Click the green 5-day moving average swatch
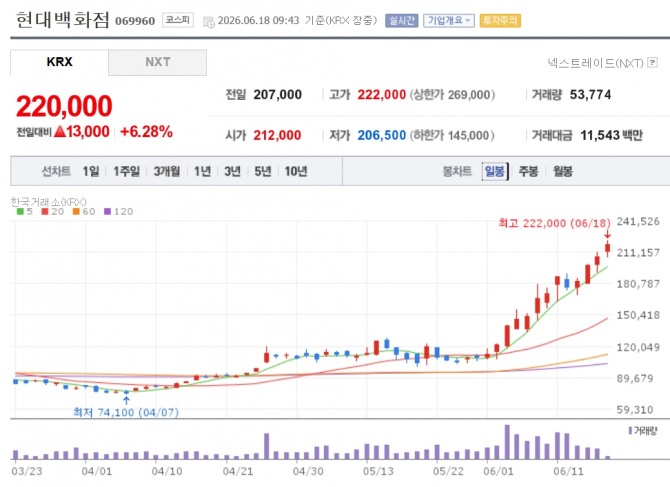The width and height of the screenshot is (670, 487). point(20,211)
